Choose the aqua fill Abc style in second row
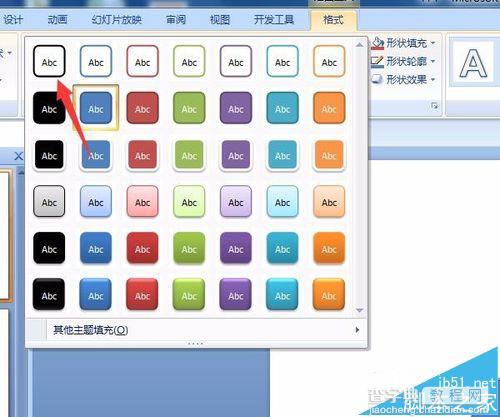500x417 pixels. (282, 108)
